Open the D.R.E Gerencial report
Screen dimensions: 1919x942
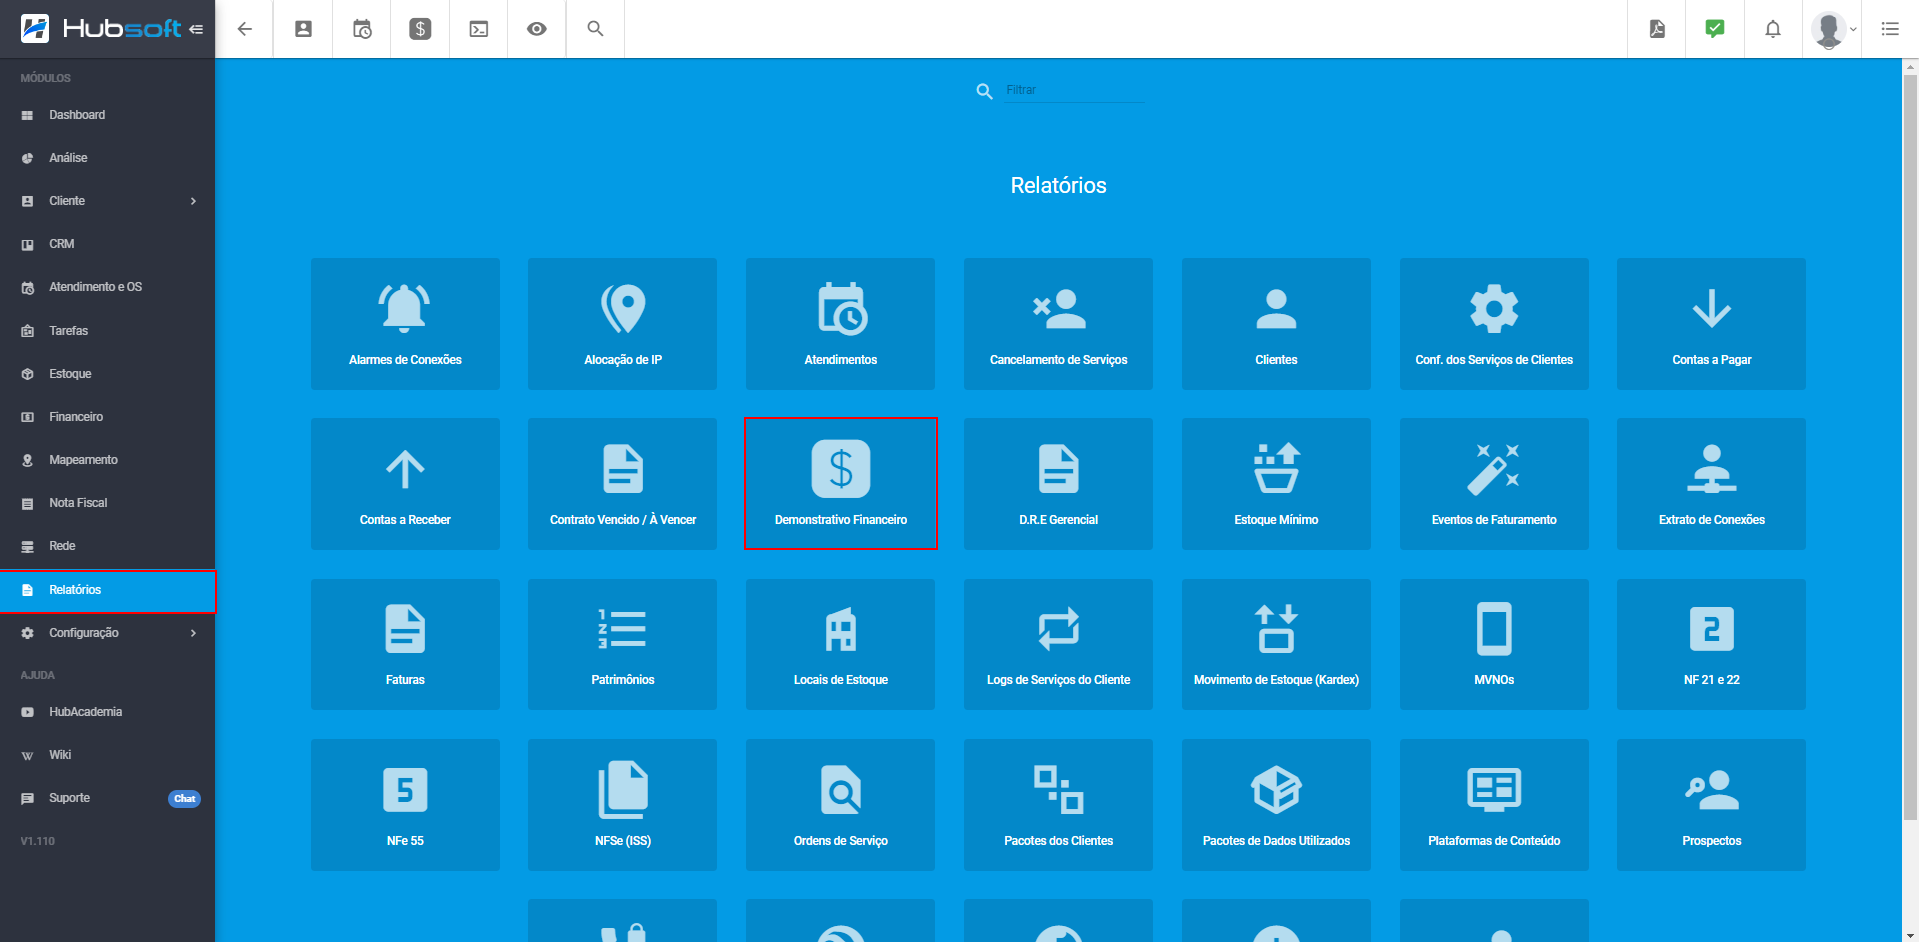(1058, 484)
